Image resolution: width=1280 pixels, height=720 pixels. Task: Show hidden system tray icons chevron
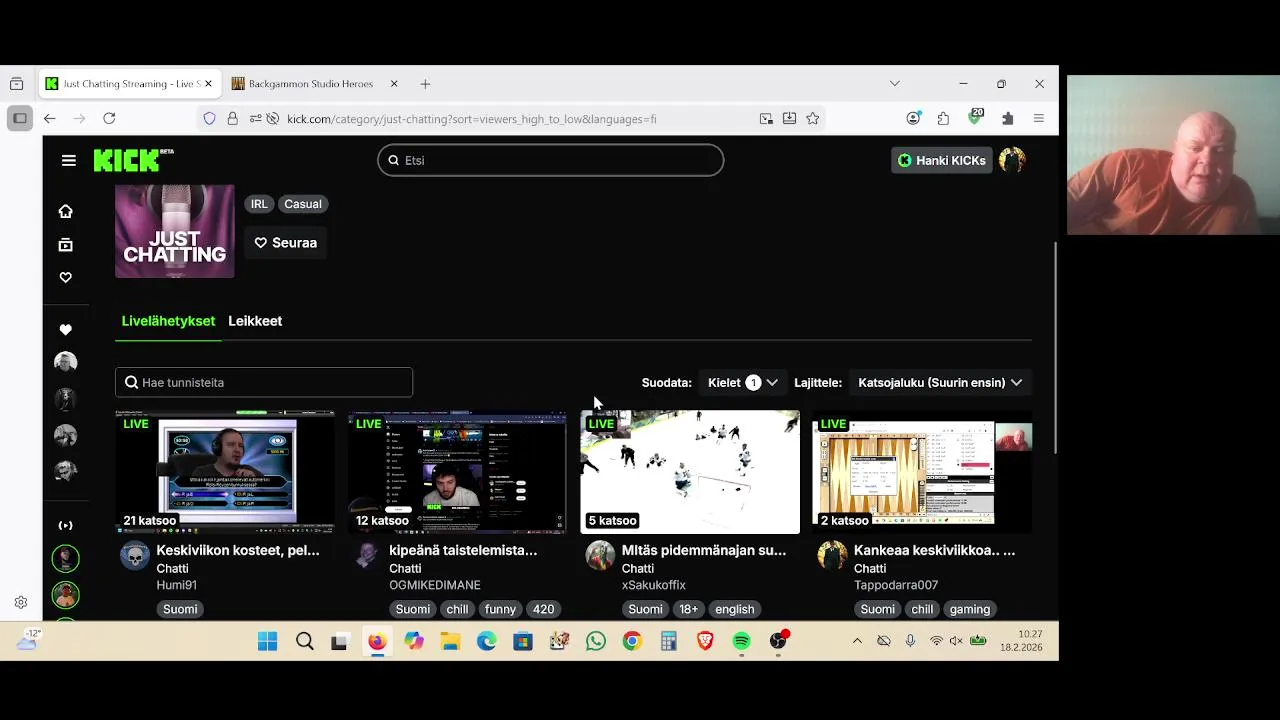pos(857,641)
